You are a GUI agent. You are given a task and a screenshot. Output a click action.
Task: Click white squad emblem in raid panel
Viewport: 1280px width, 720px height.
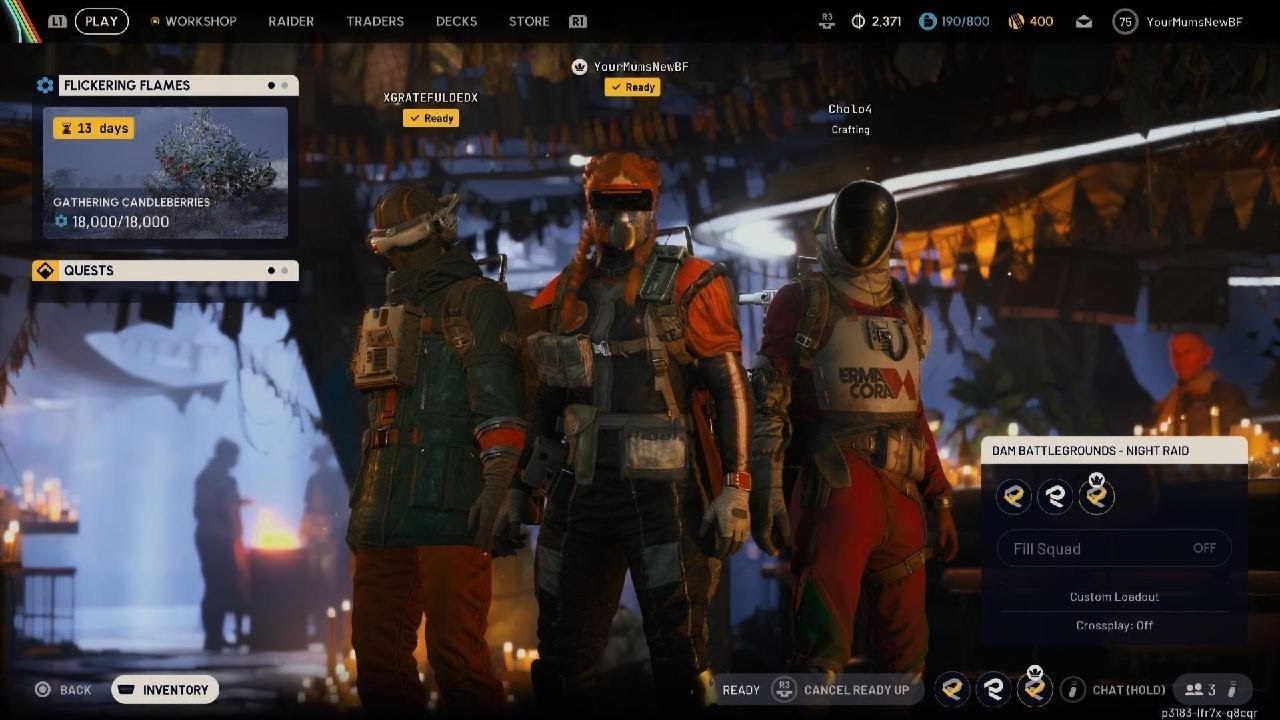coord(1055,496)
